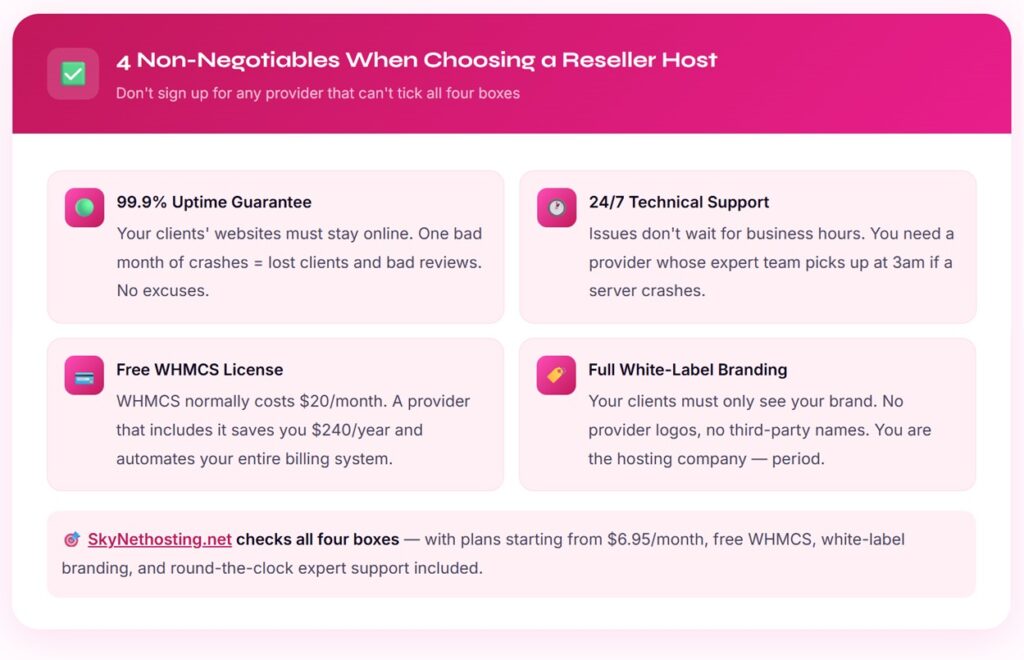Click the "4 Non-Negotiables" header title
The height and width of the screenshot is (660, 1024).
417,60
